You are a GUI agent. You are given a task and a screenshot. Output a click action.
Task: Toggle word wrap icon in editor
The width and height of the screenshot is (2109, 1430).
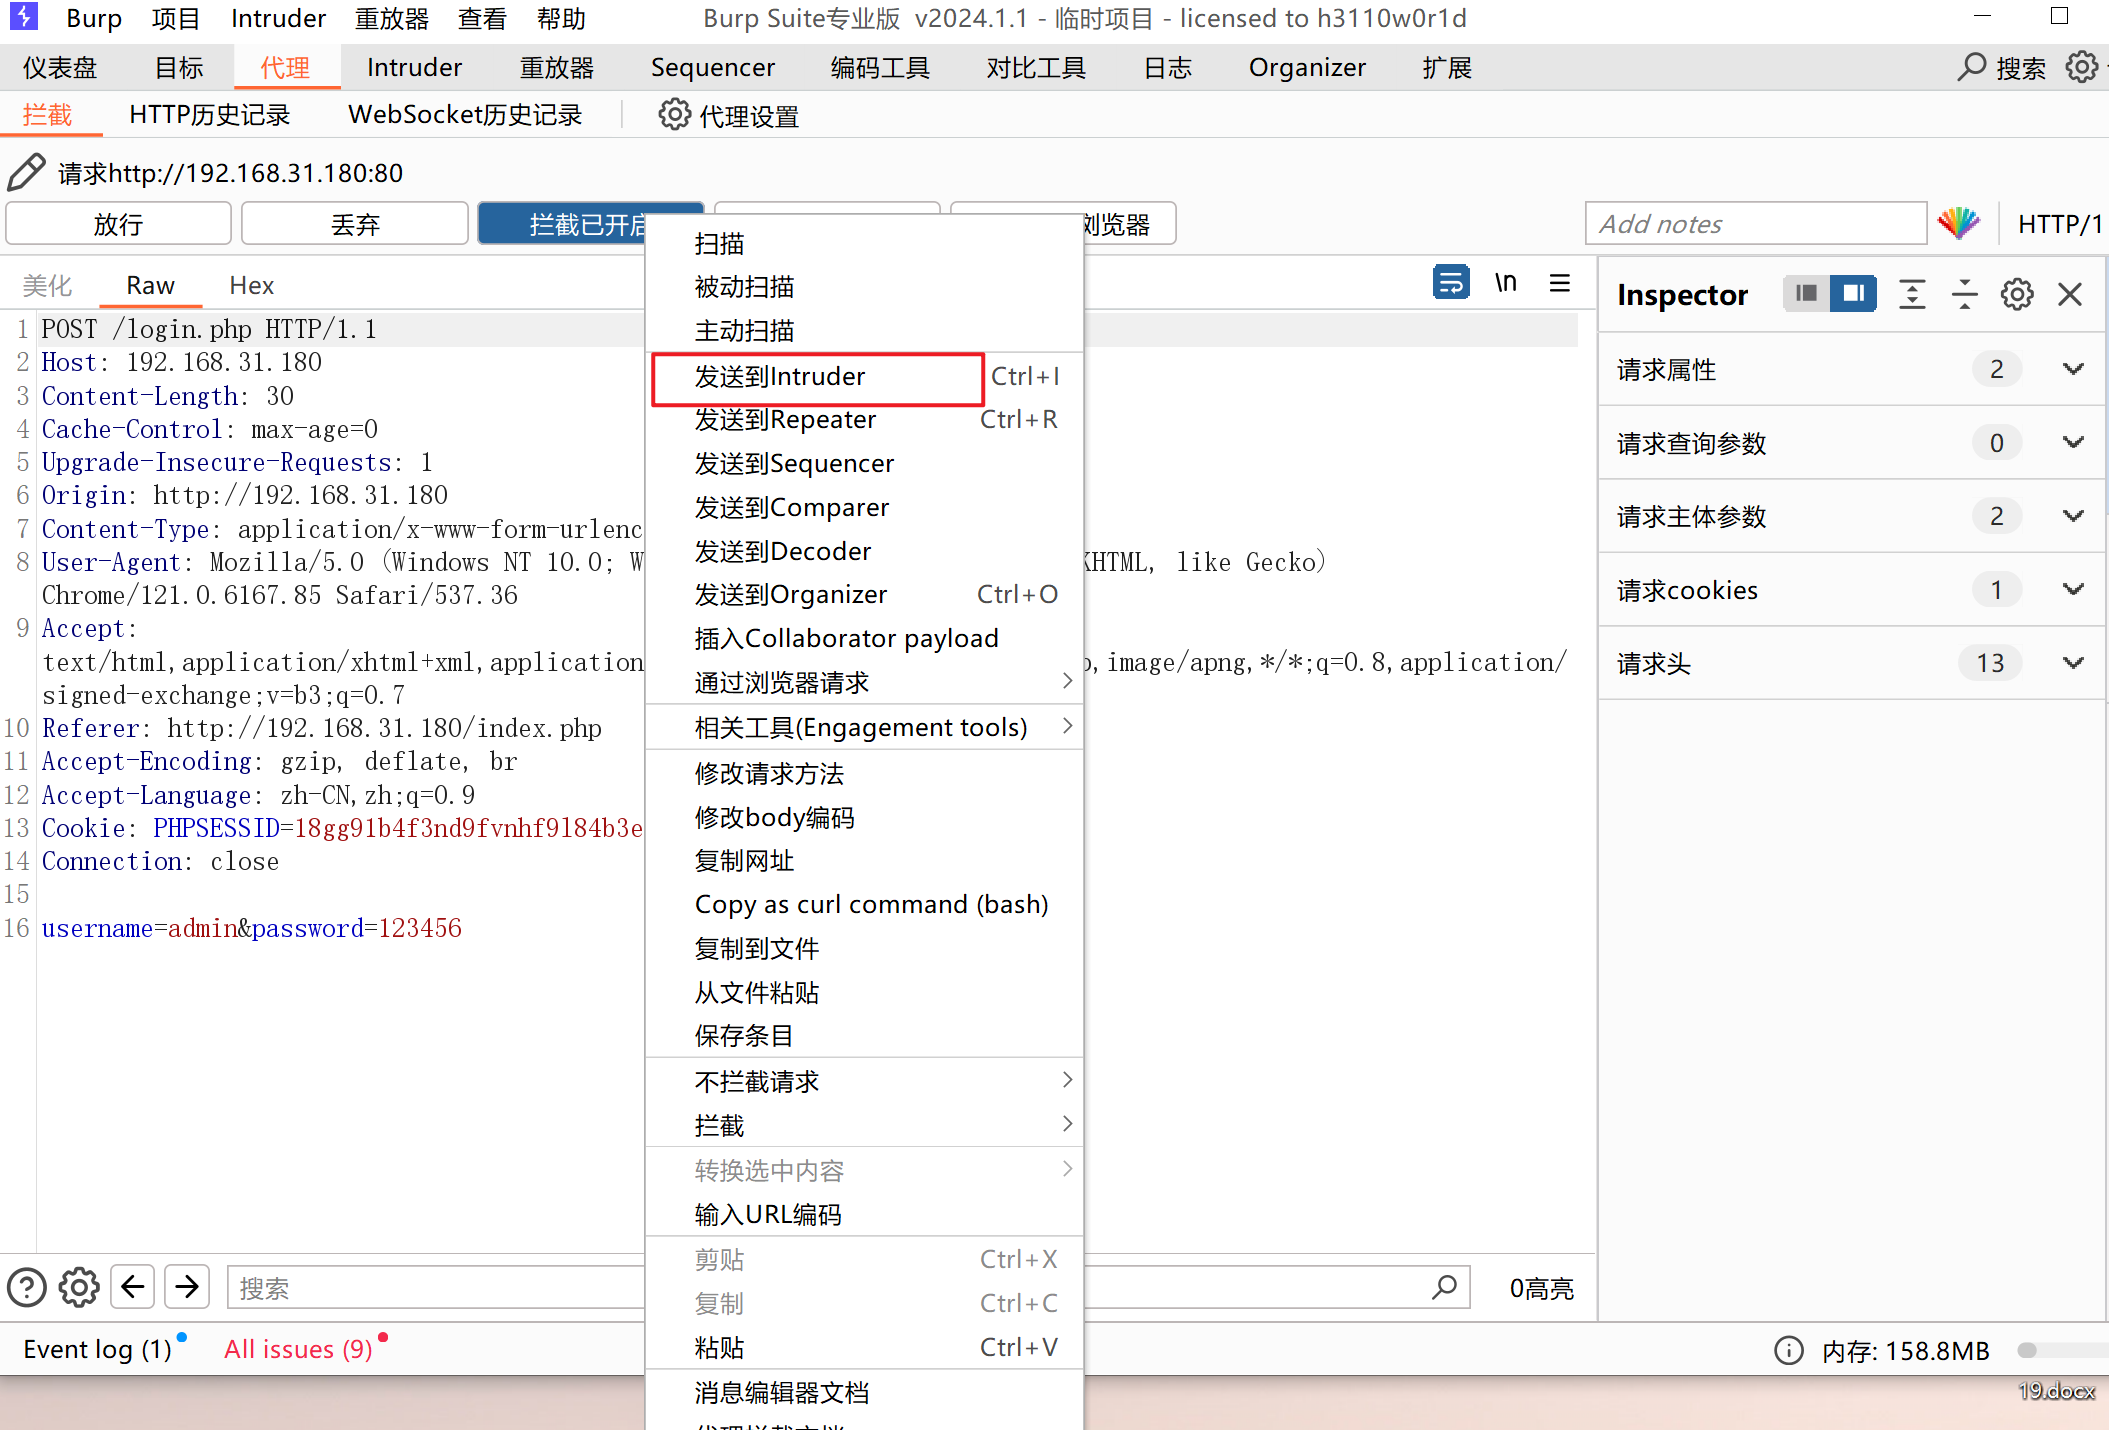[1450, 283]
